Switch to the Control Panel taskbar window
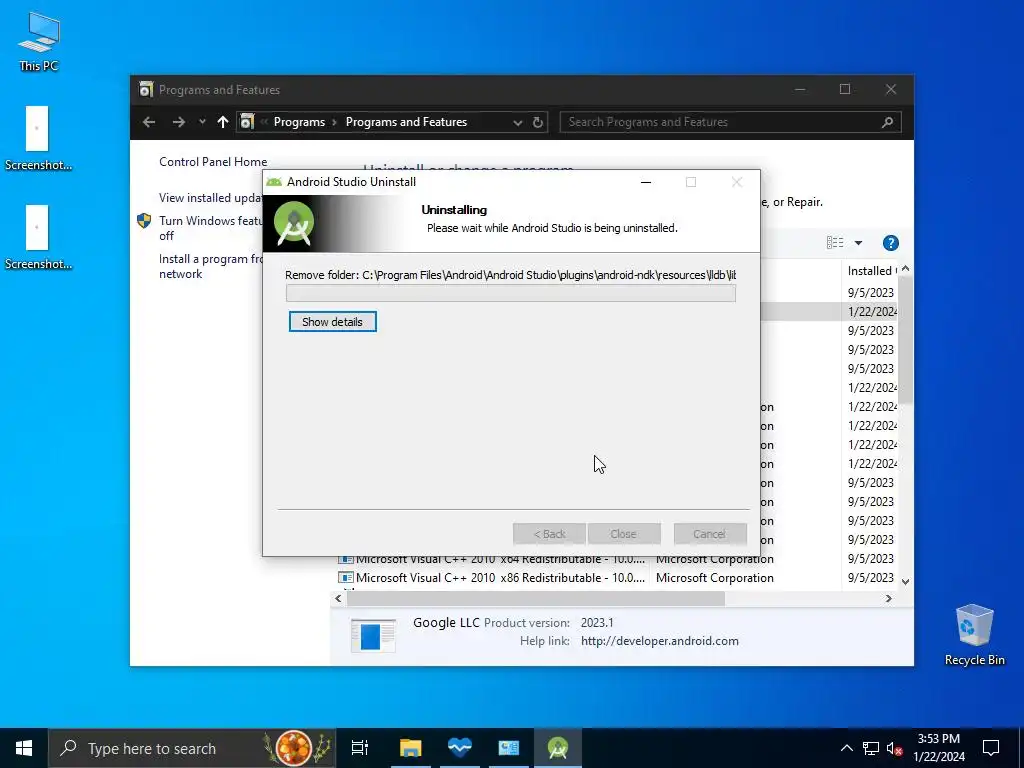 (x=509, y=748)
